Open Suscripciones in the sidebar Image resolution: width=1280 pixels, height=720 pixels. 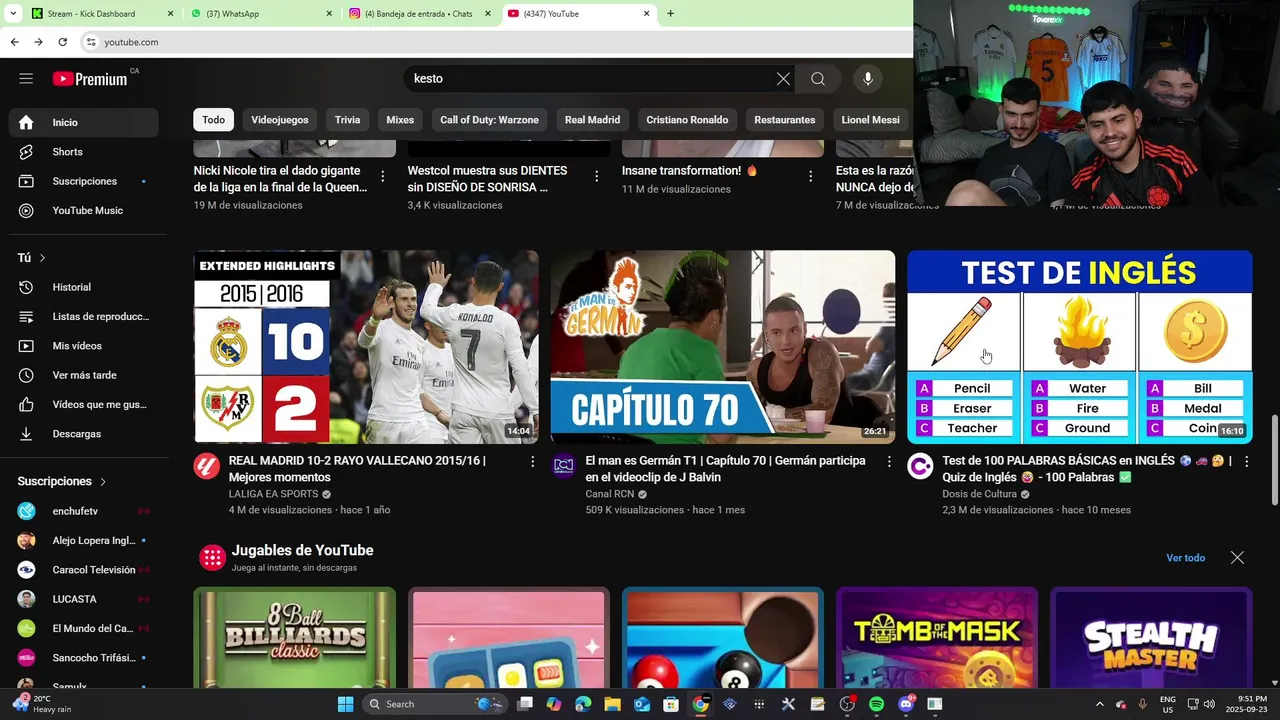click(84, 181)
